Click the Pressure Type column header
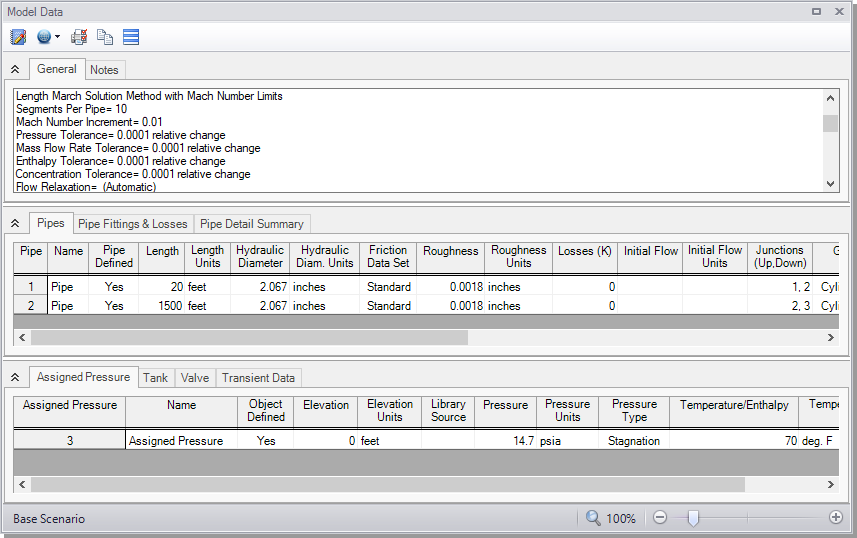857x538 pixels. click(x=634, y=411)
